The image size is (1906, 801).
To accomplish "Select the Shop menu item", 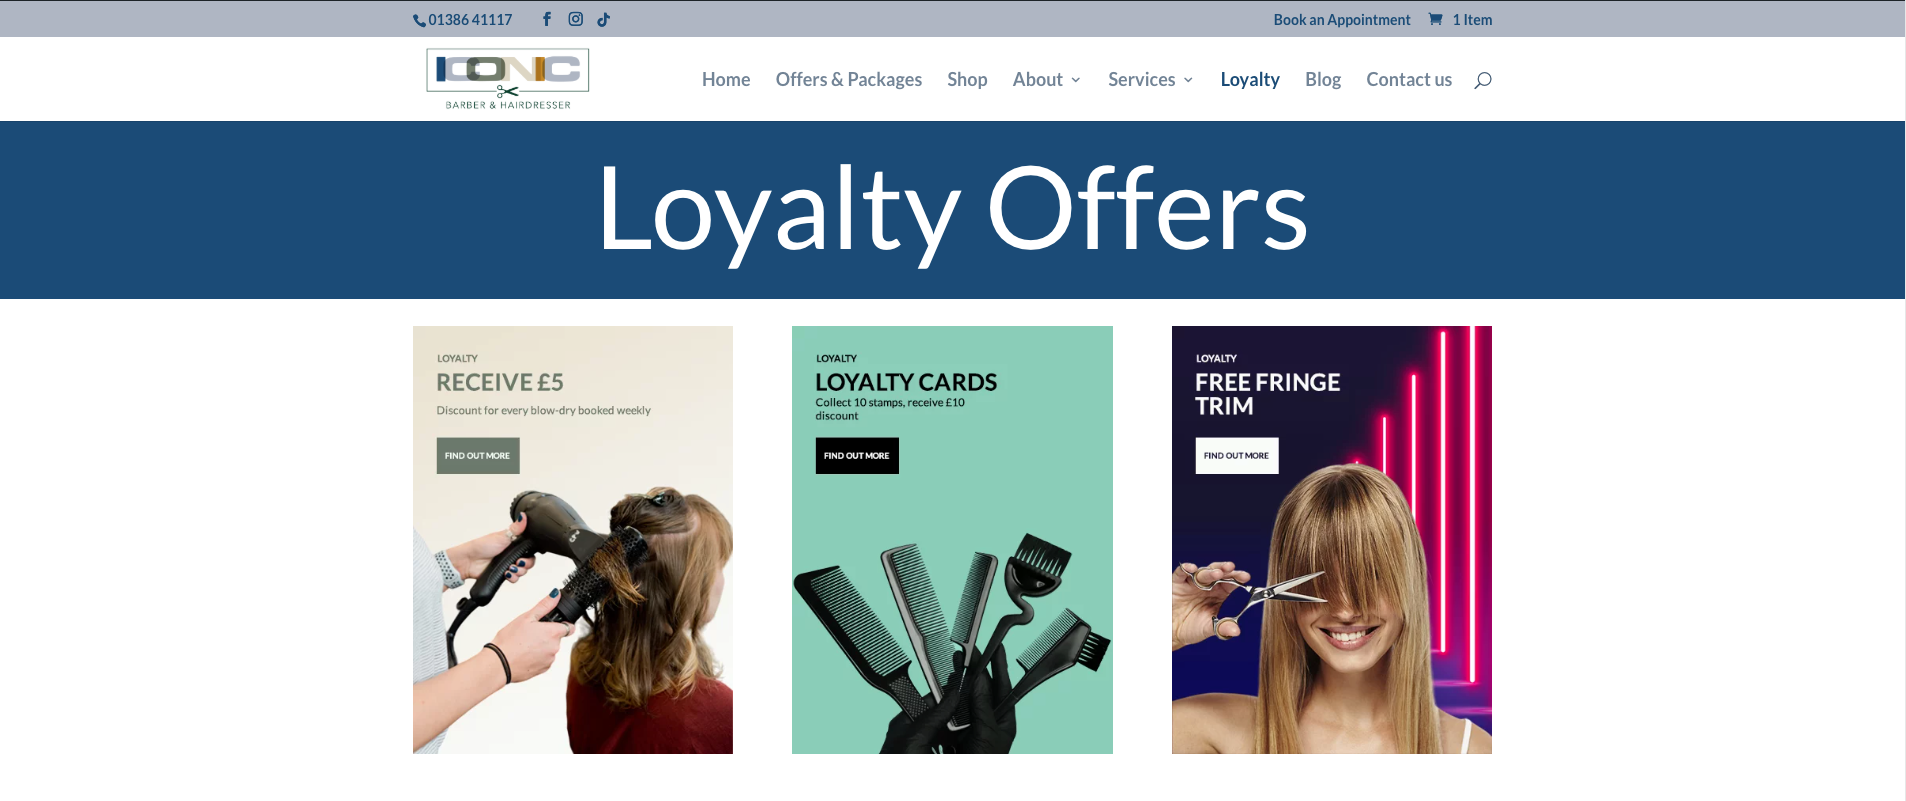I will click(x=967, y=79).
